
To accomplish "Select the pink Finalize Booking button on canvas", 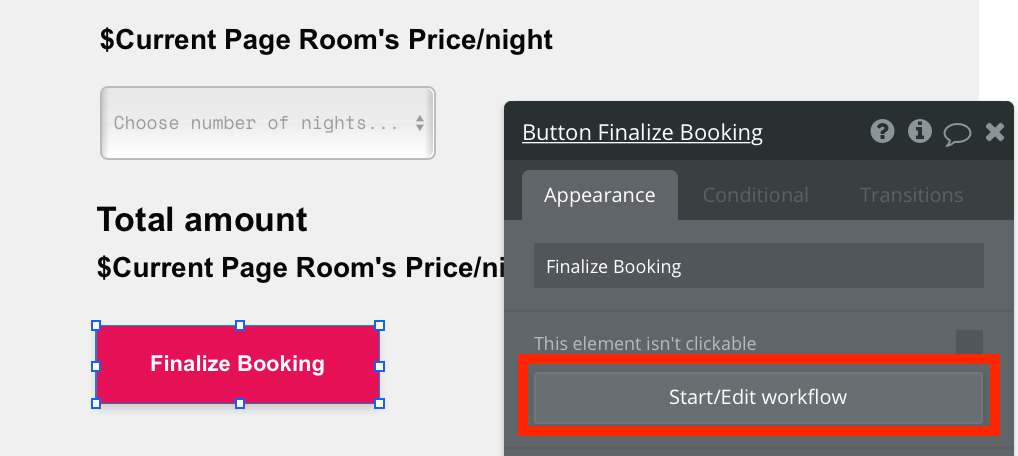I will [238, 364].
